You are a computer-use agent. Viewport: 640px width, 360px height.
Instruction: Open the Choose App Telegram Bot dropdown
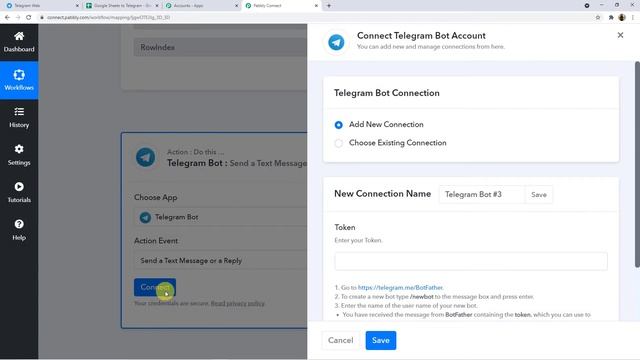220,217
